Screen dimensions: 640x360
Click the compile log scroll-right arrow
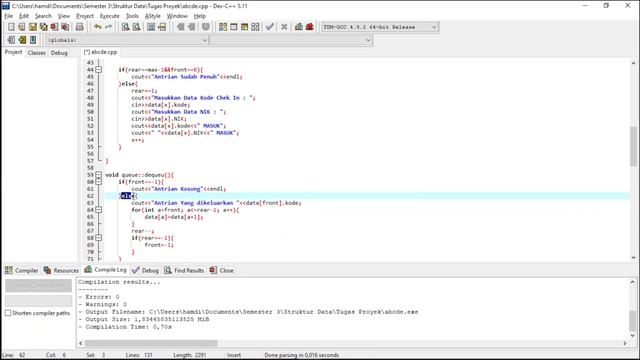[x=624, y=343]
